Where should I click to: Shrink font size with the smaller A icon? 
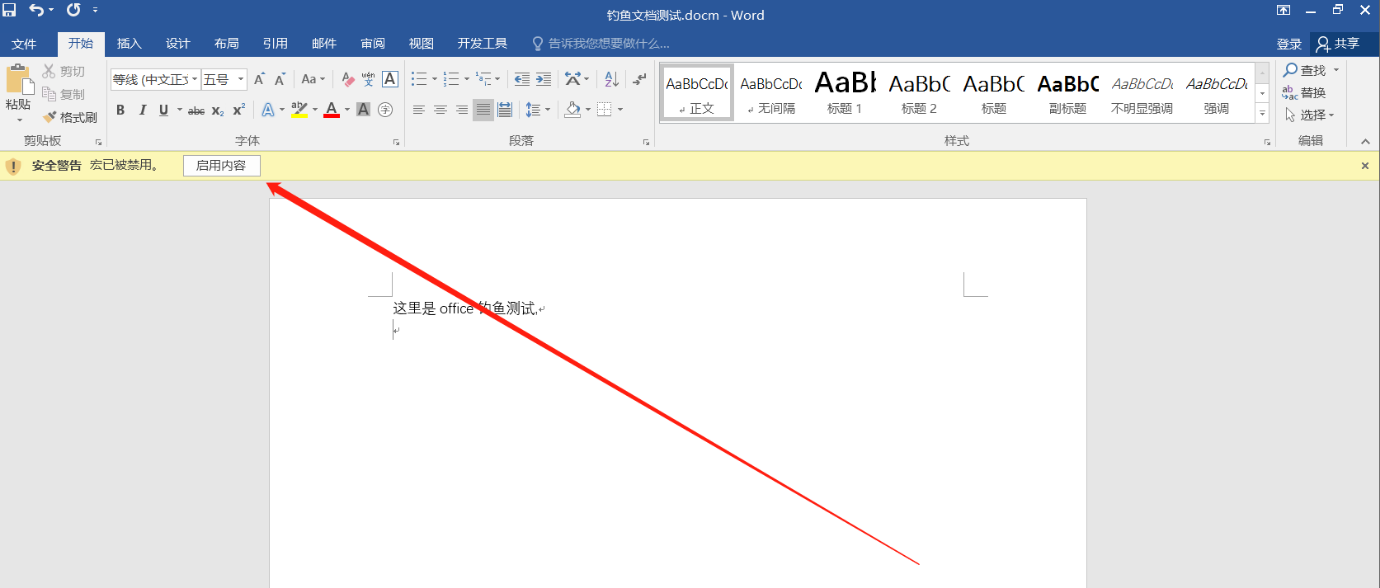click(x=280, y=79)
